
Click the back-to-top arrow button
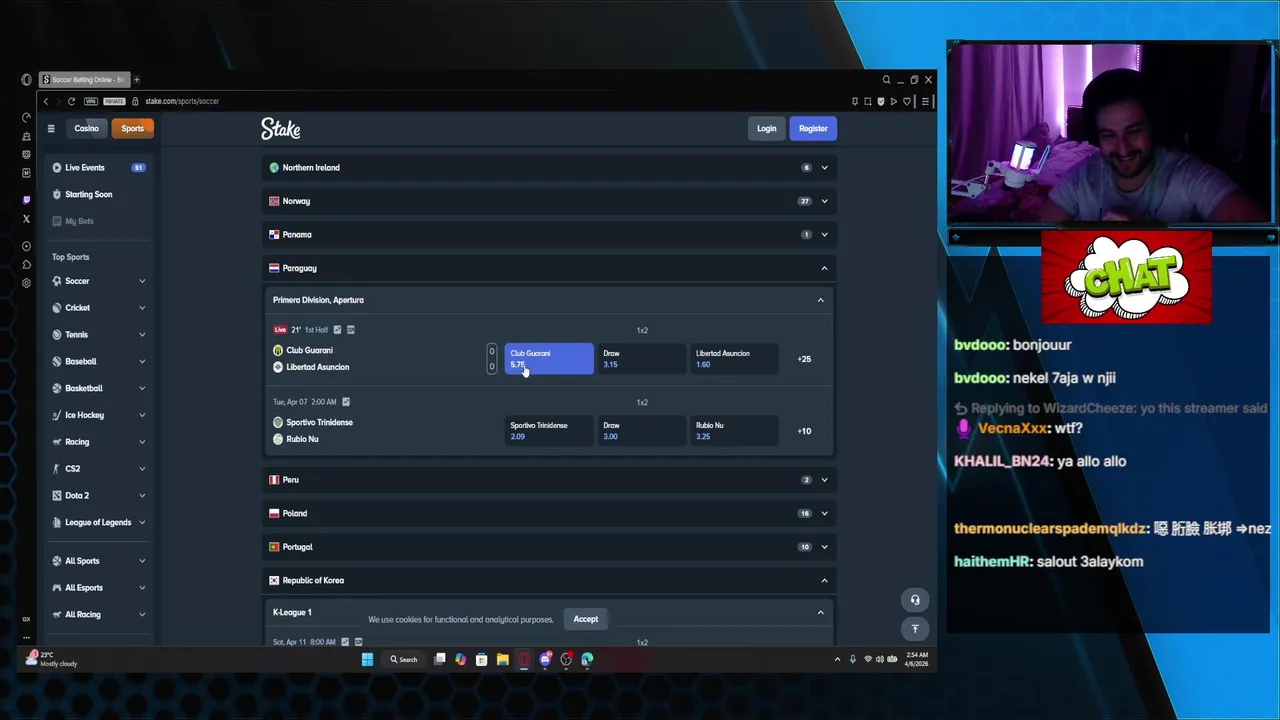click(915, 628)
